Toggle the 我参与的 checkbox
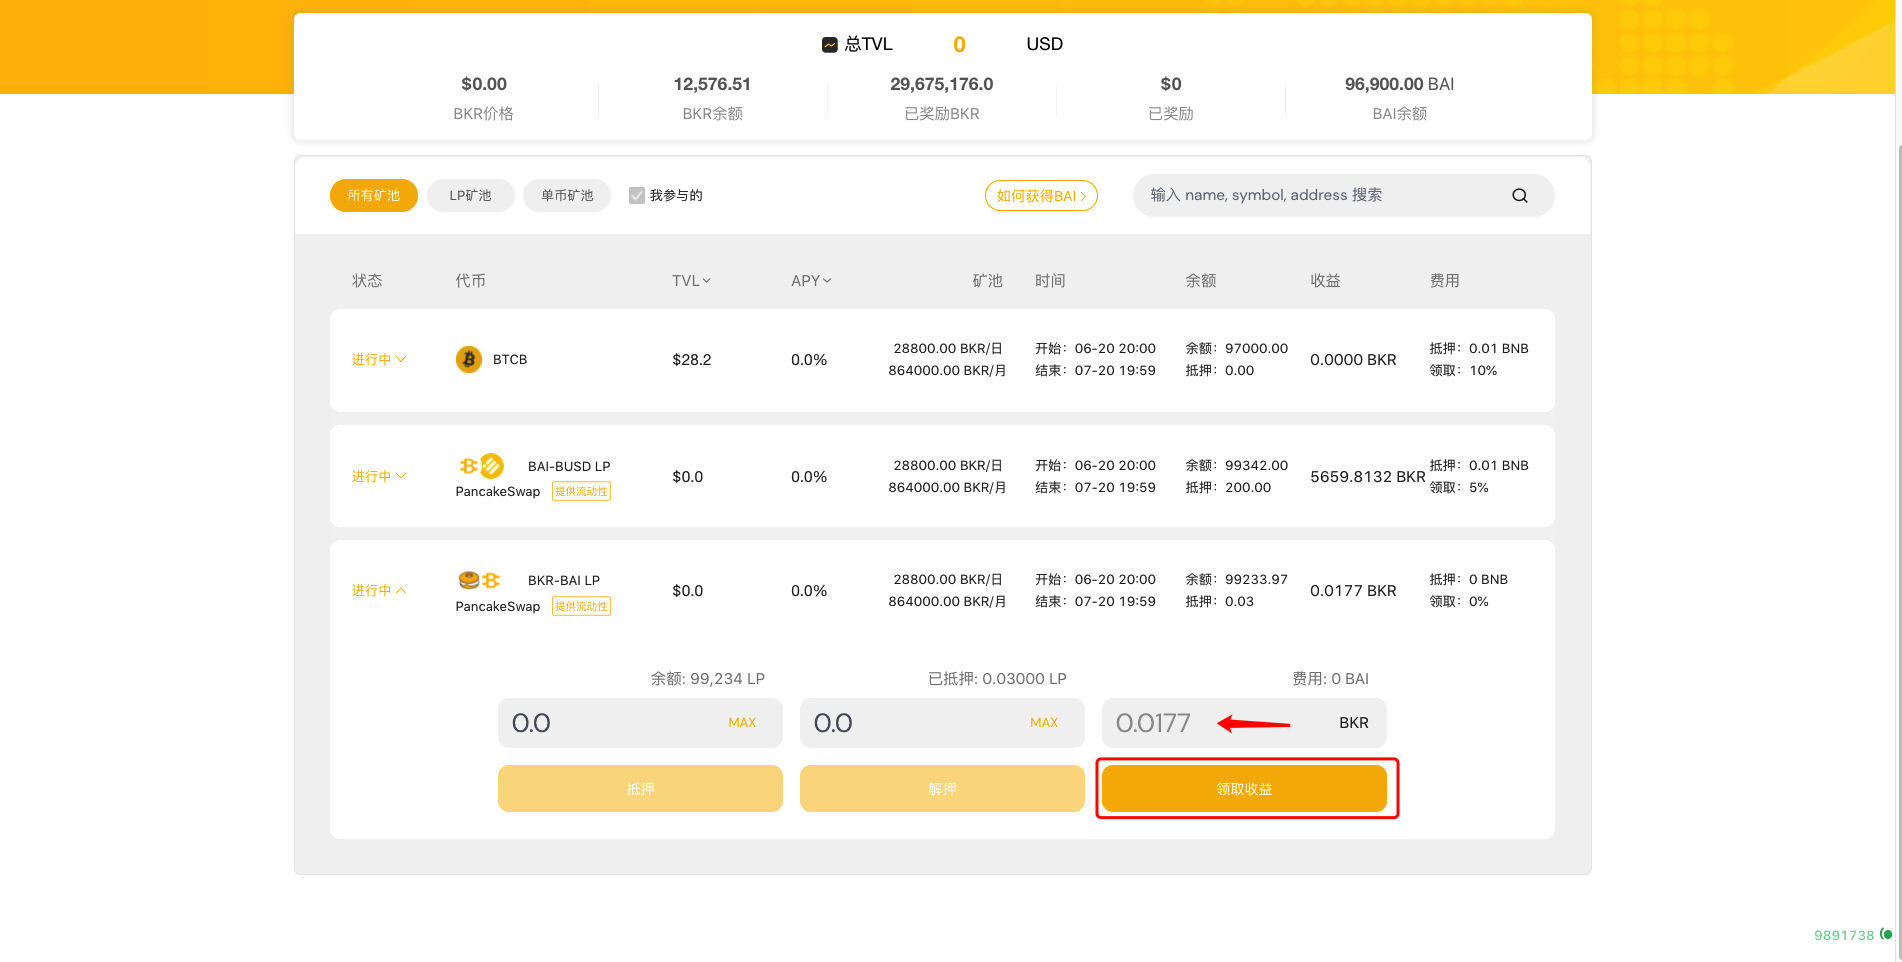This screenshot has width=1902, height=962. pos(636,196)
